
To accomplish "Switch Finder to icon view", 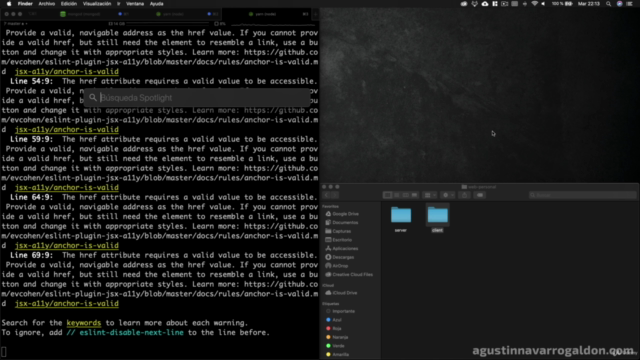I will tap(387, 195).
